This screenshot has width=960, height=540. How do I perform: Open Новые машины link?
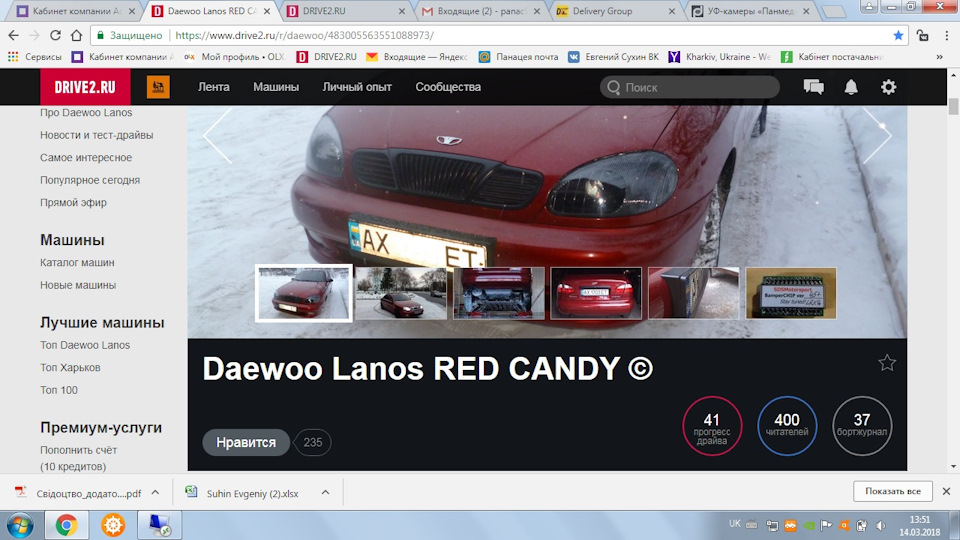click(x=78, y=285)
